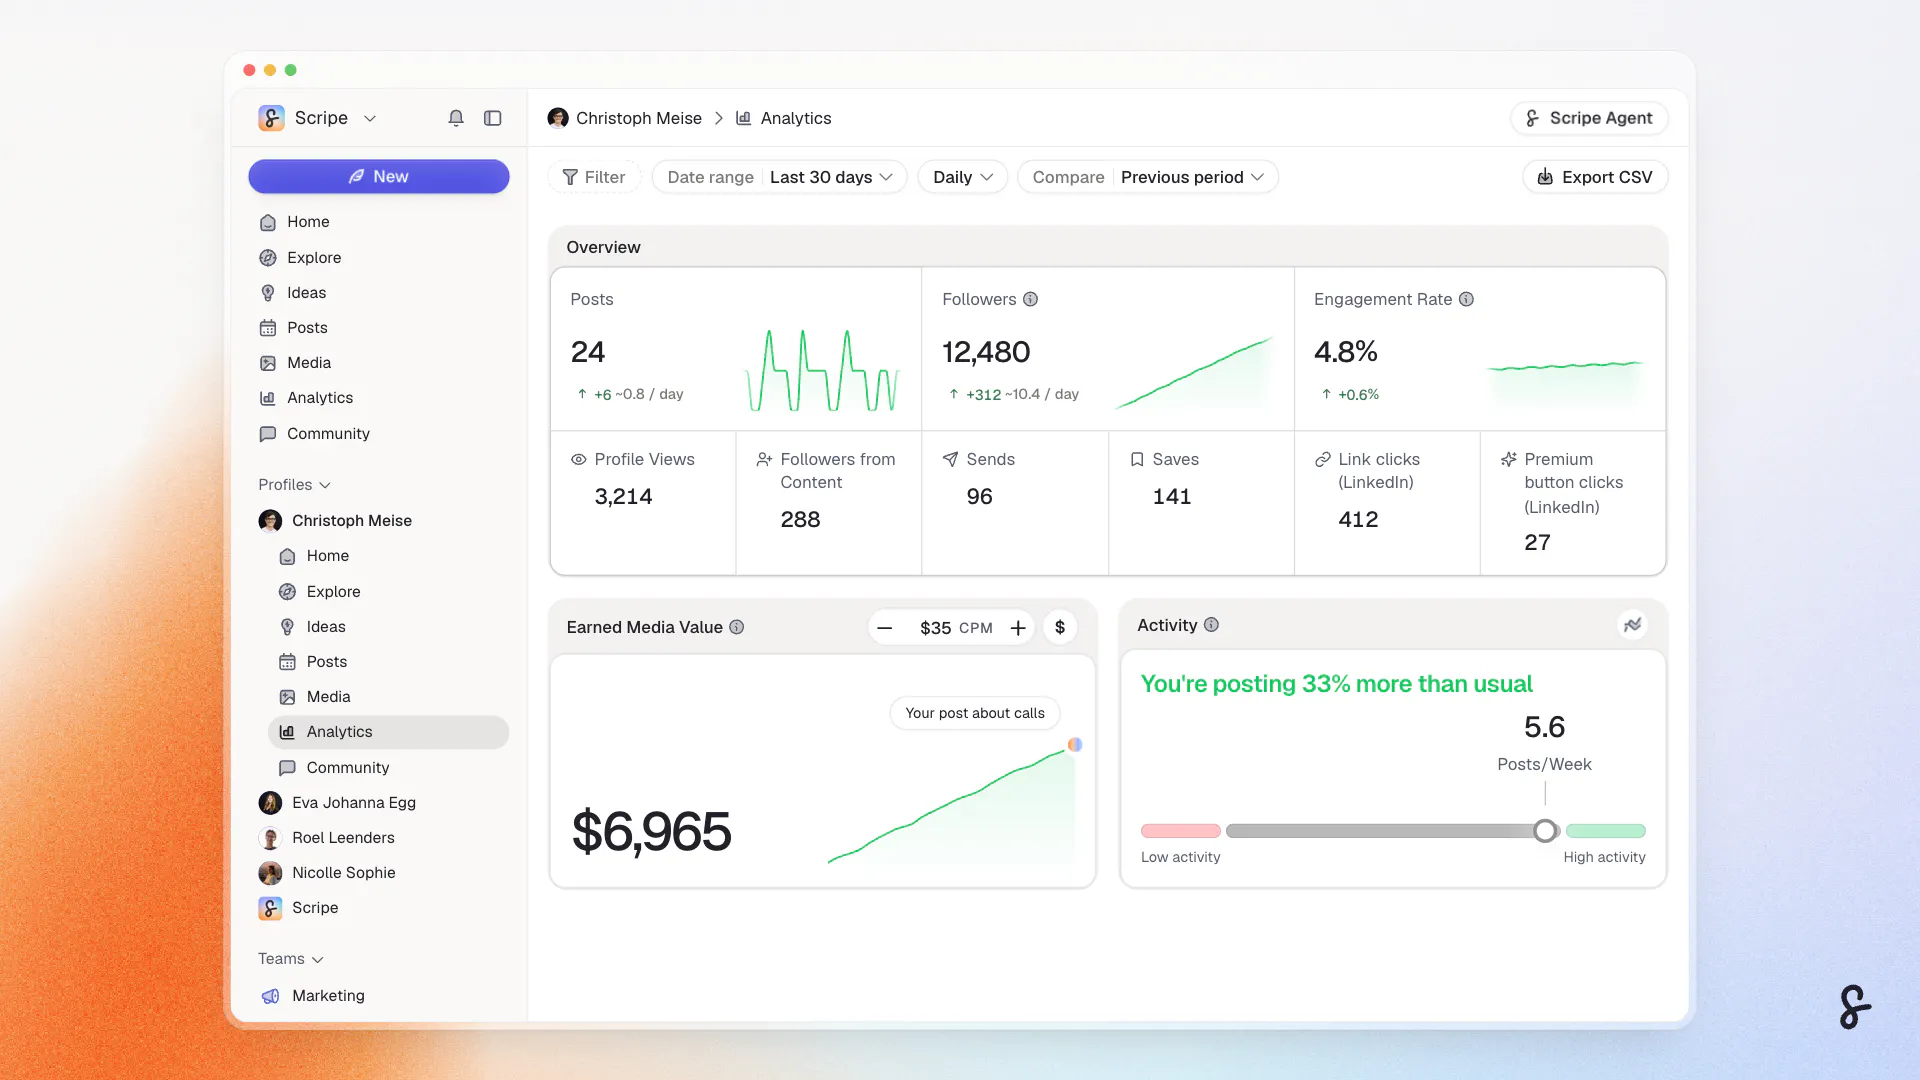Viewport: 1920px width, 1080px height.
Task: Click the data point on Earned Media chart
Action: click(x=1075, y=744)
